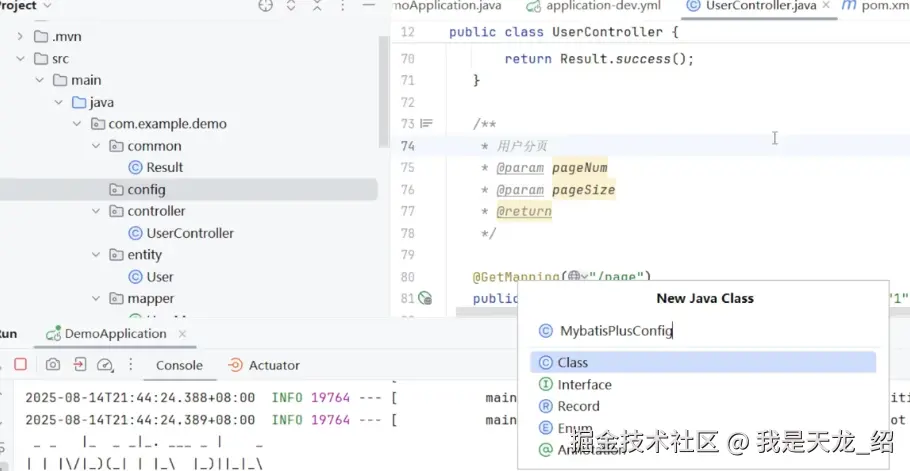The image size is (910, 471).
Task: Select the Result class in tree
Action: [156, 168]
